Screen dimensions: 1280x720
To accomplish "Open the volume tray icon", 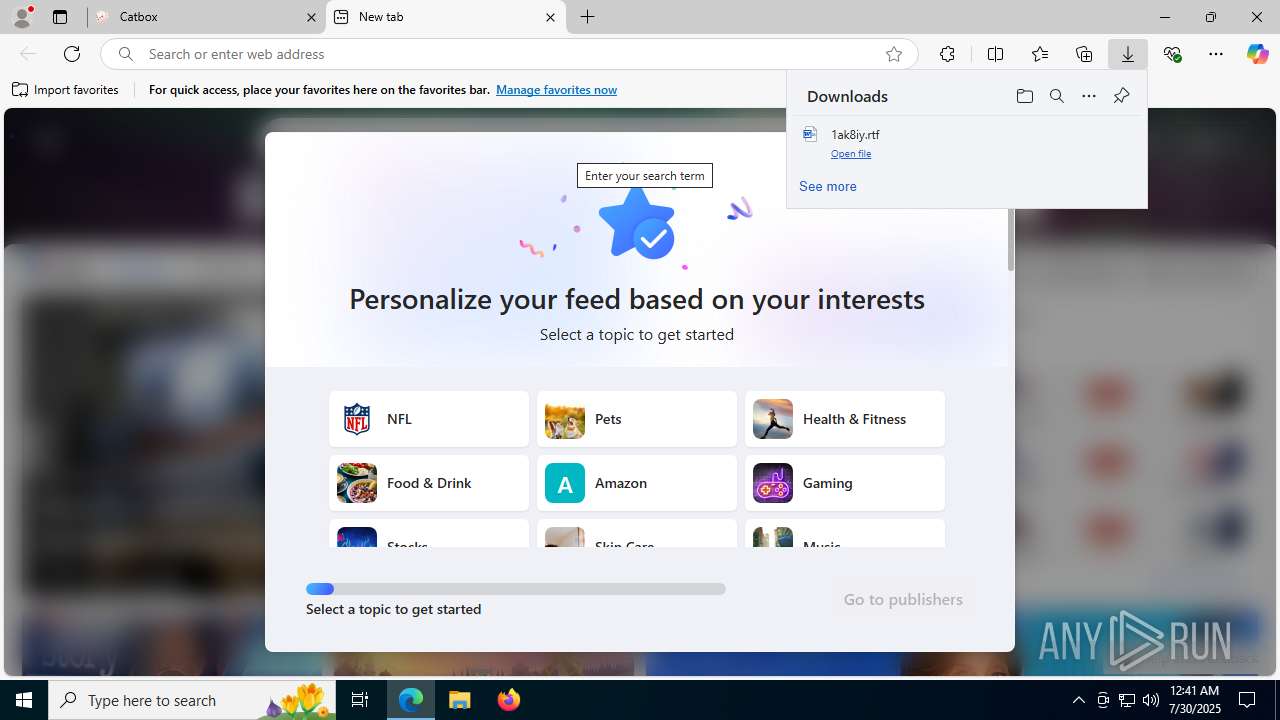I will pos(1150,700).
